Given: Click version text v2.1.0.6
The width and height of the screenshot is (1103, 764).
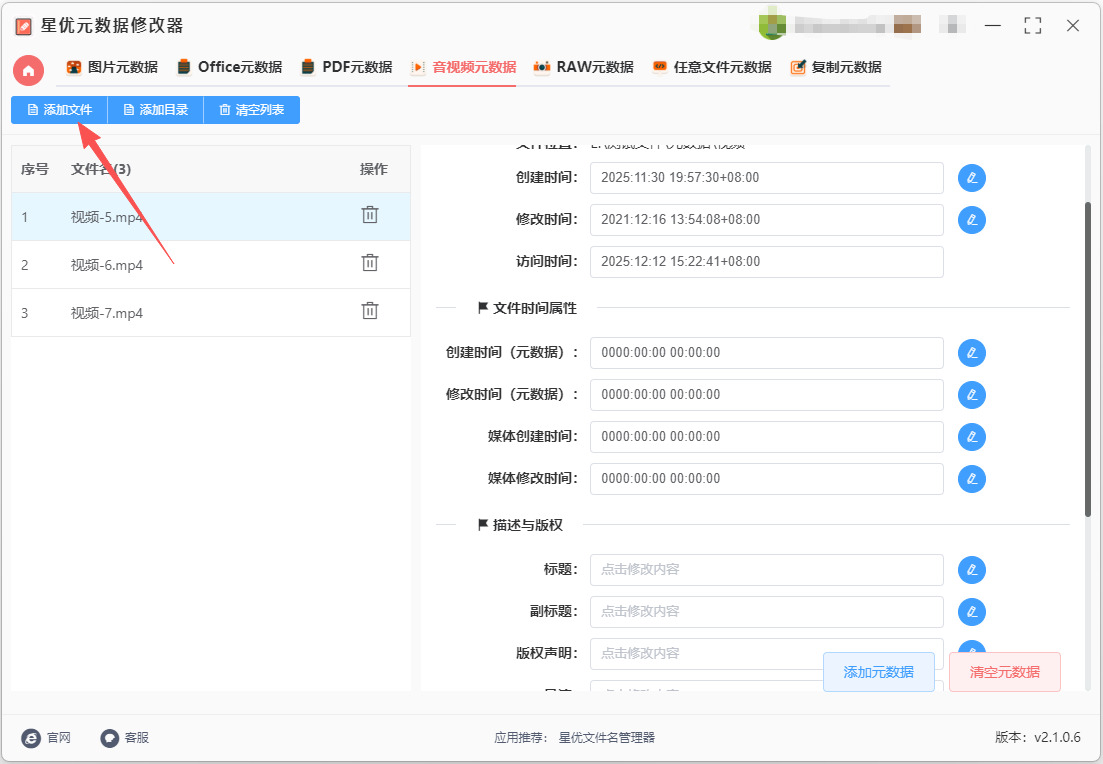Looking at the screenshot, I should (x=1038, y=737).
